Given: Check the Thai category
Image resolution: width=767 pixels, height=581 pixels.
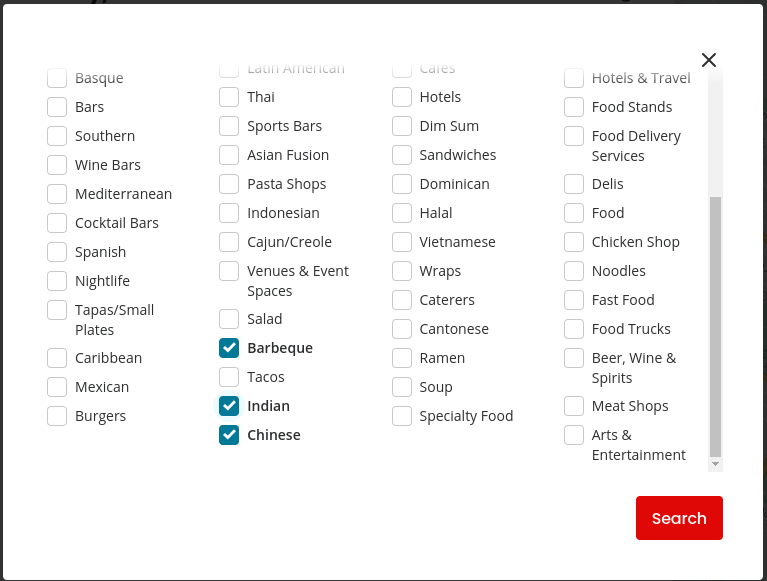Looking at the screenshot, I should (x=229, y=97).
